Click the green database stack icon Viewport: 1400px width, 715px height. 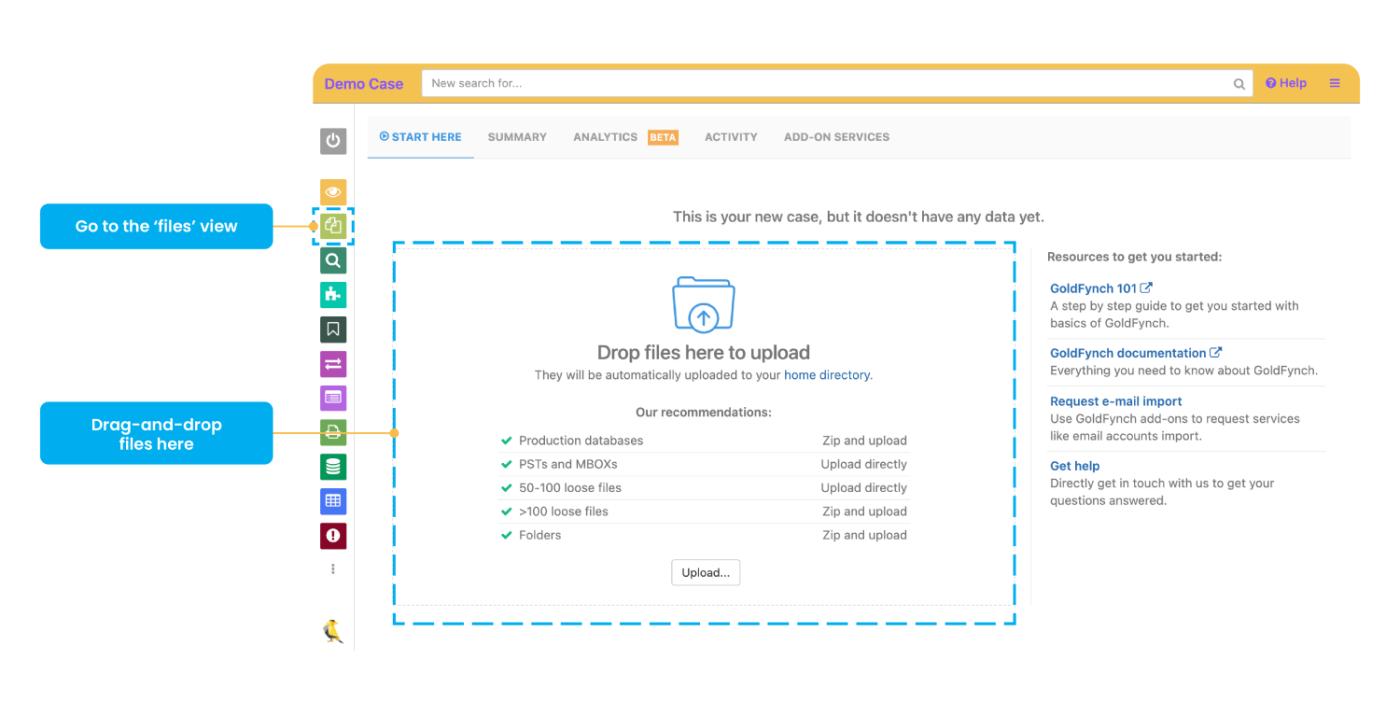pyautogui.click(x=333, y=467)
